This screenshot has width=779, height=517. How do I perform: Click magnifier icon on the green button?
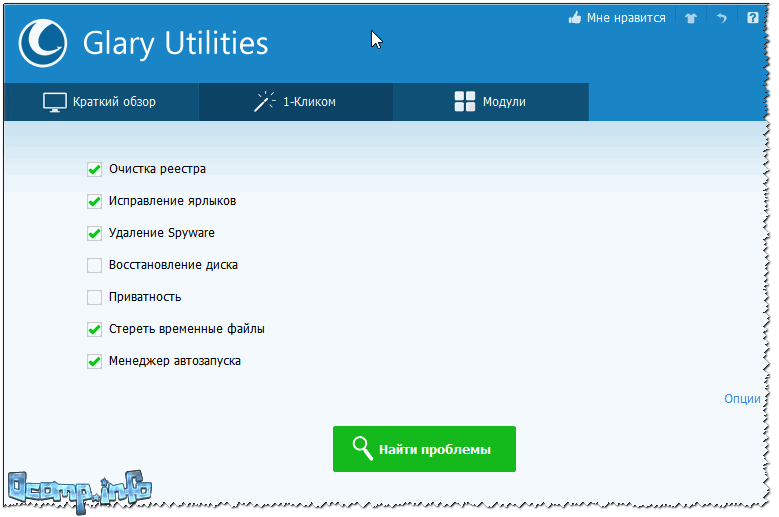coord(362,448)
